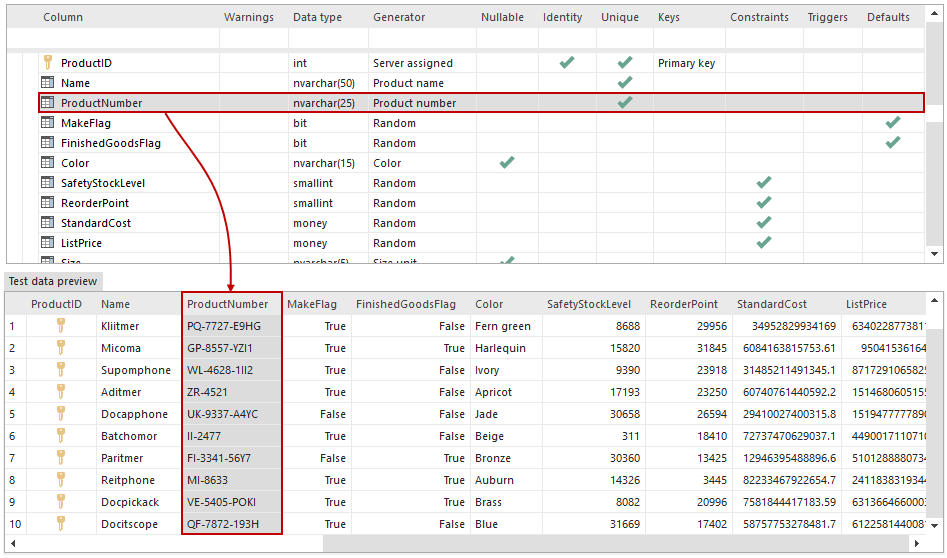Screen dimensions: 947x558
Task: Click the key icon in preview row 1
Action: tap(60, 326)
